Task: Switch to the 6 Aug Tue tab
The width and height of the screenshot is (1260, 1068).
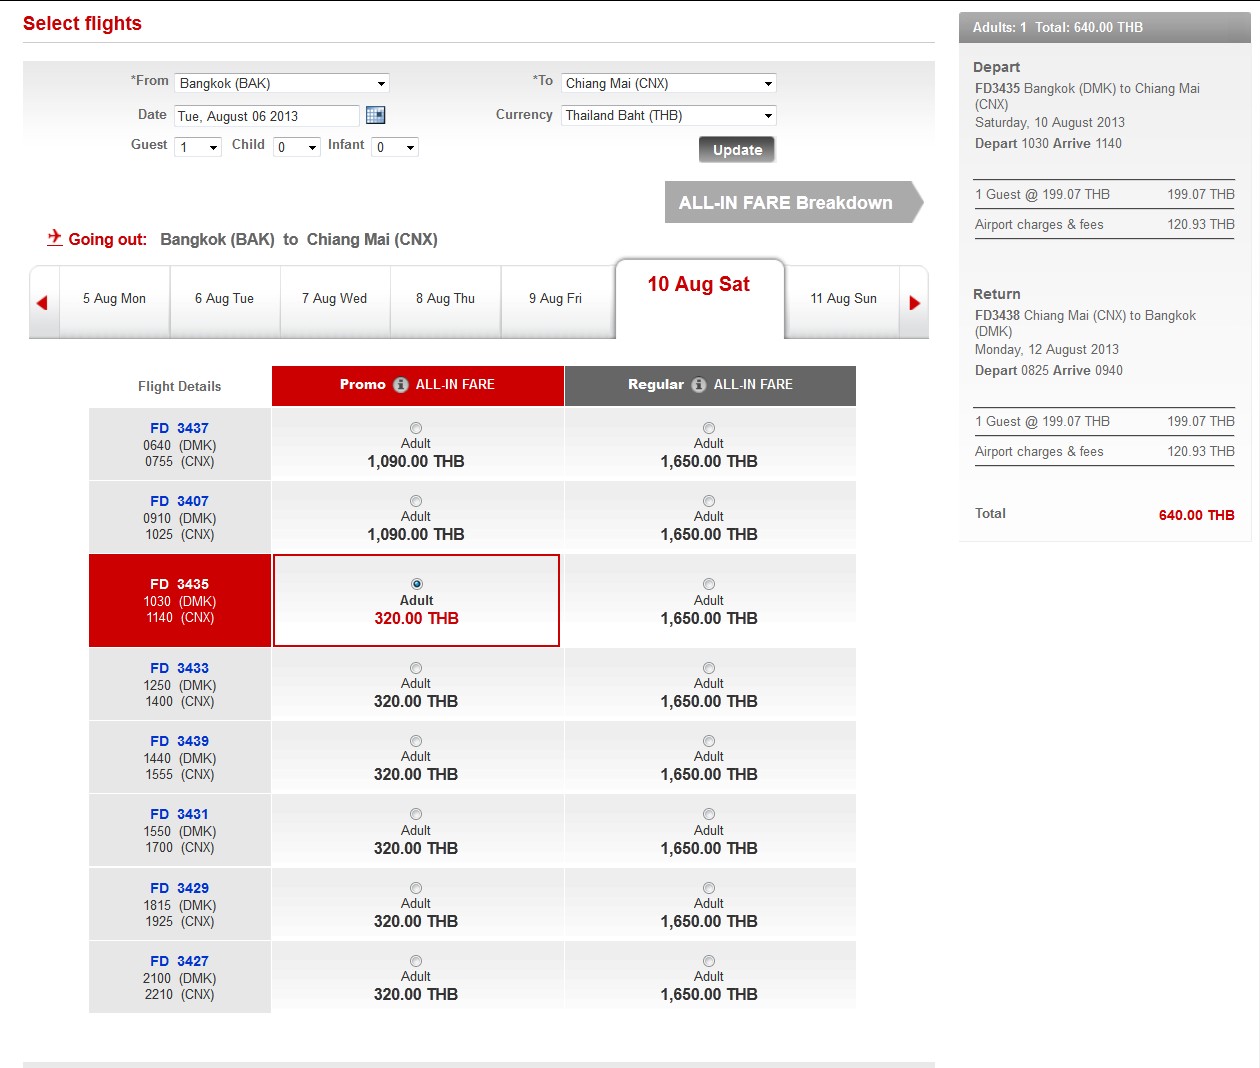Action: point(225,299)
